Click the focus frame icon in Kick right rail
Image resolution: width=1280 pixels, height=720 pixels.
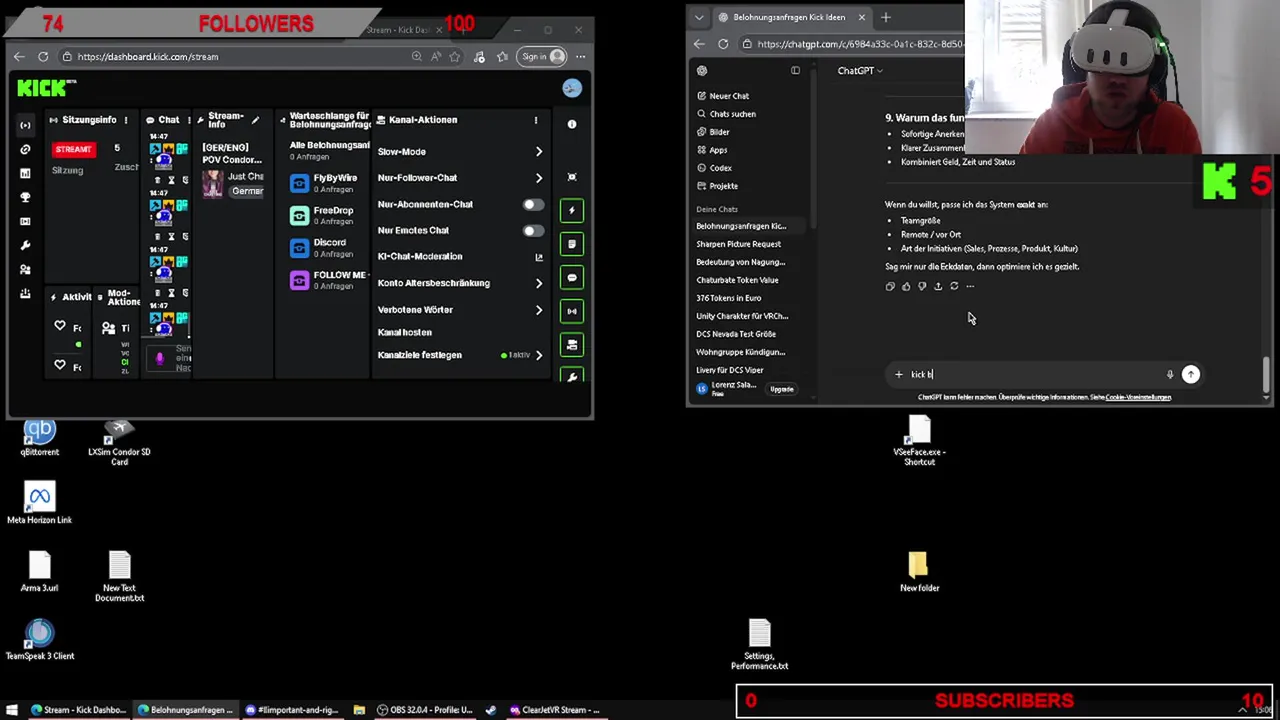[572, 177]
